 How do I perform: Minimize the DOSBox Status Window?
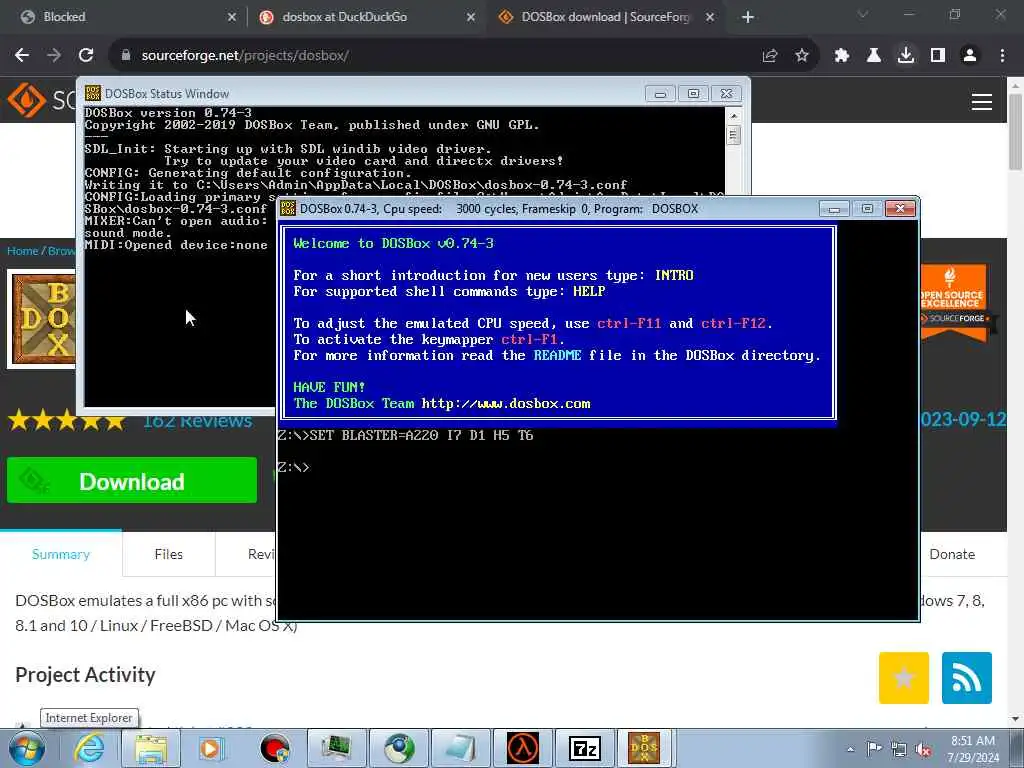pyautogui.click(x=660, y=93)
